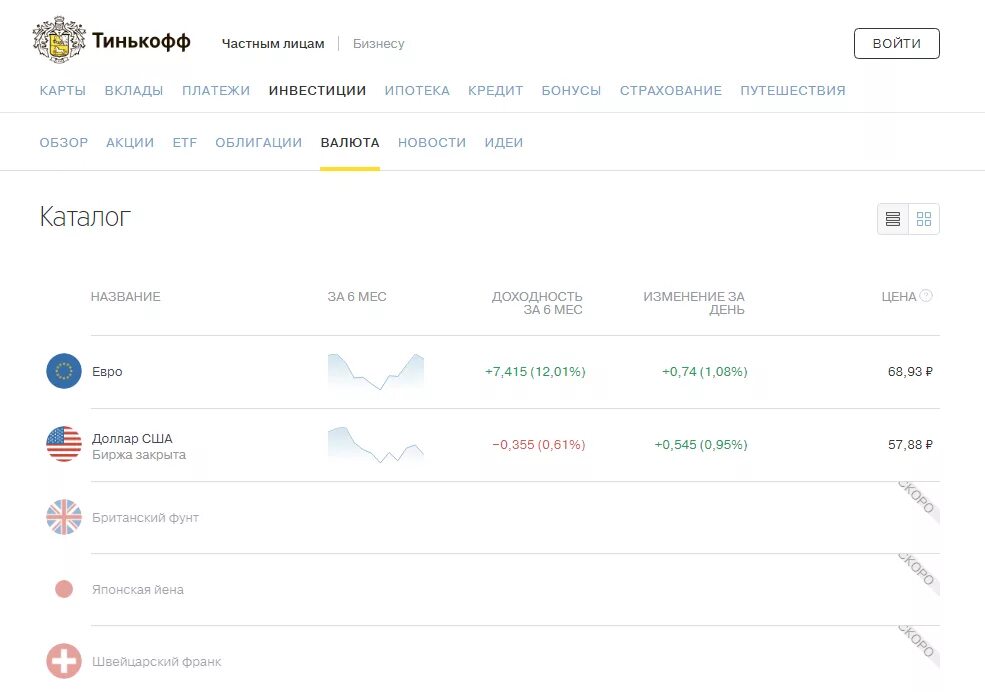Open the Euro six-month chart thumbnail
The image size is (985, 692).
click(376, 372)
